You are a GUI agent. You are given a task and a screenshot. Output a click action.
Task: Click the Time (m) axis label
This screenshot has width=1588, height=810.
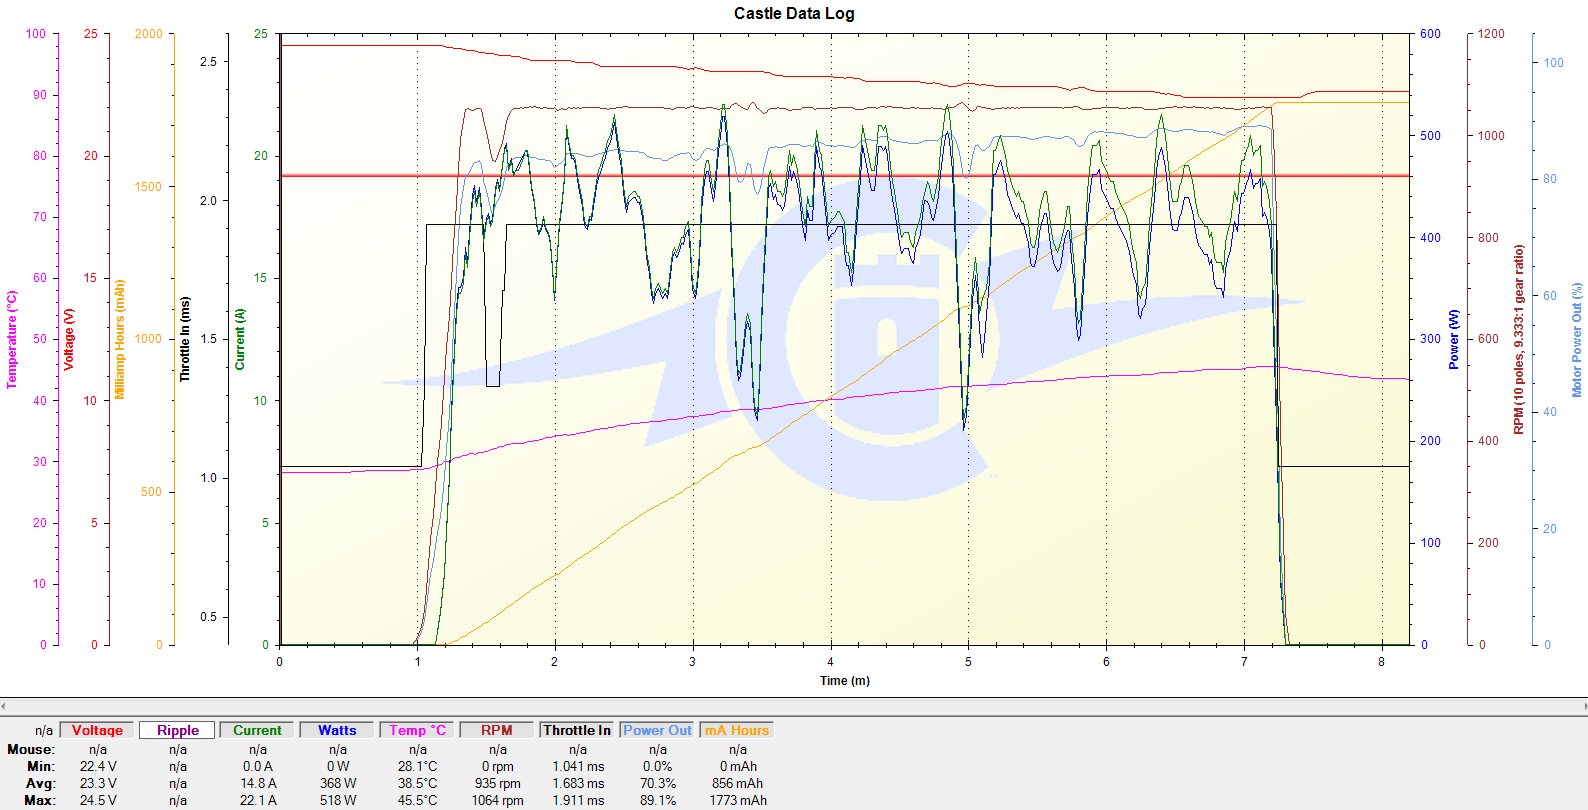pyautogui.click(x=845, y=680)
